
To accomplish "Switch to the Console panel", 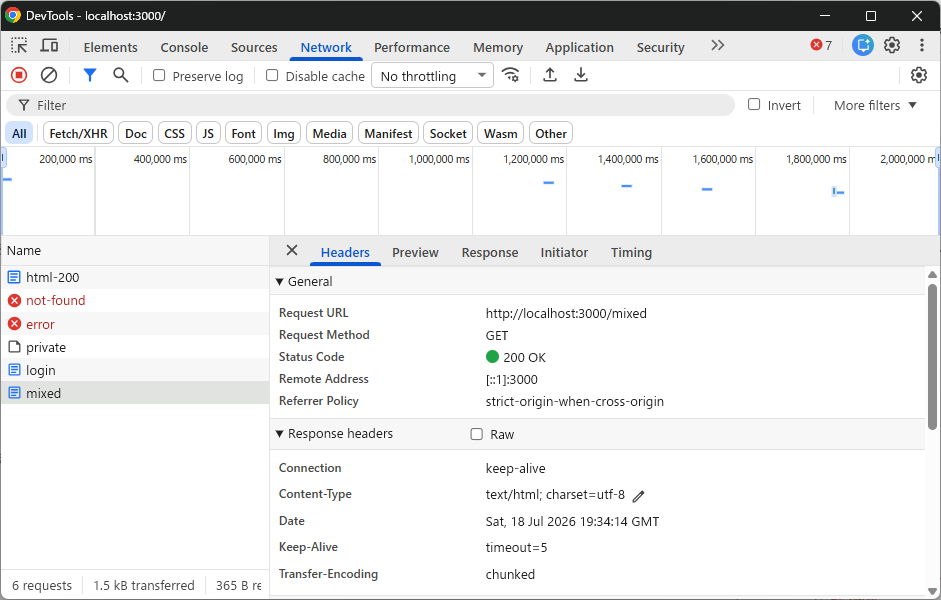I will coord(184,47).
